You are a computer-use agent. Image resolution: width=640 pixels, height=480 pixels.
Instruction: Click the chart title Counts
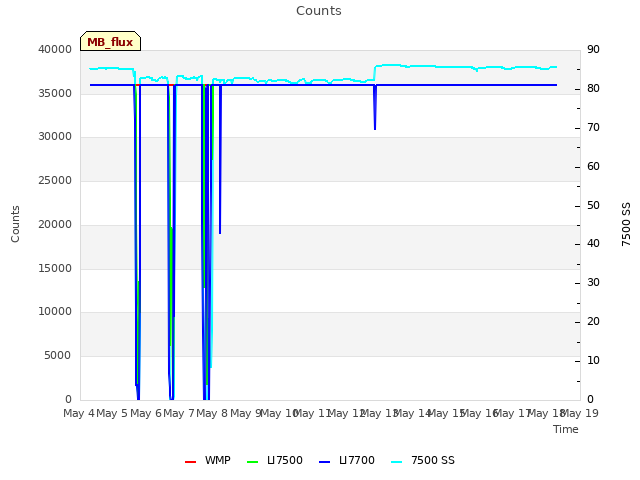coord(319,11)
